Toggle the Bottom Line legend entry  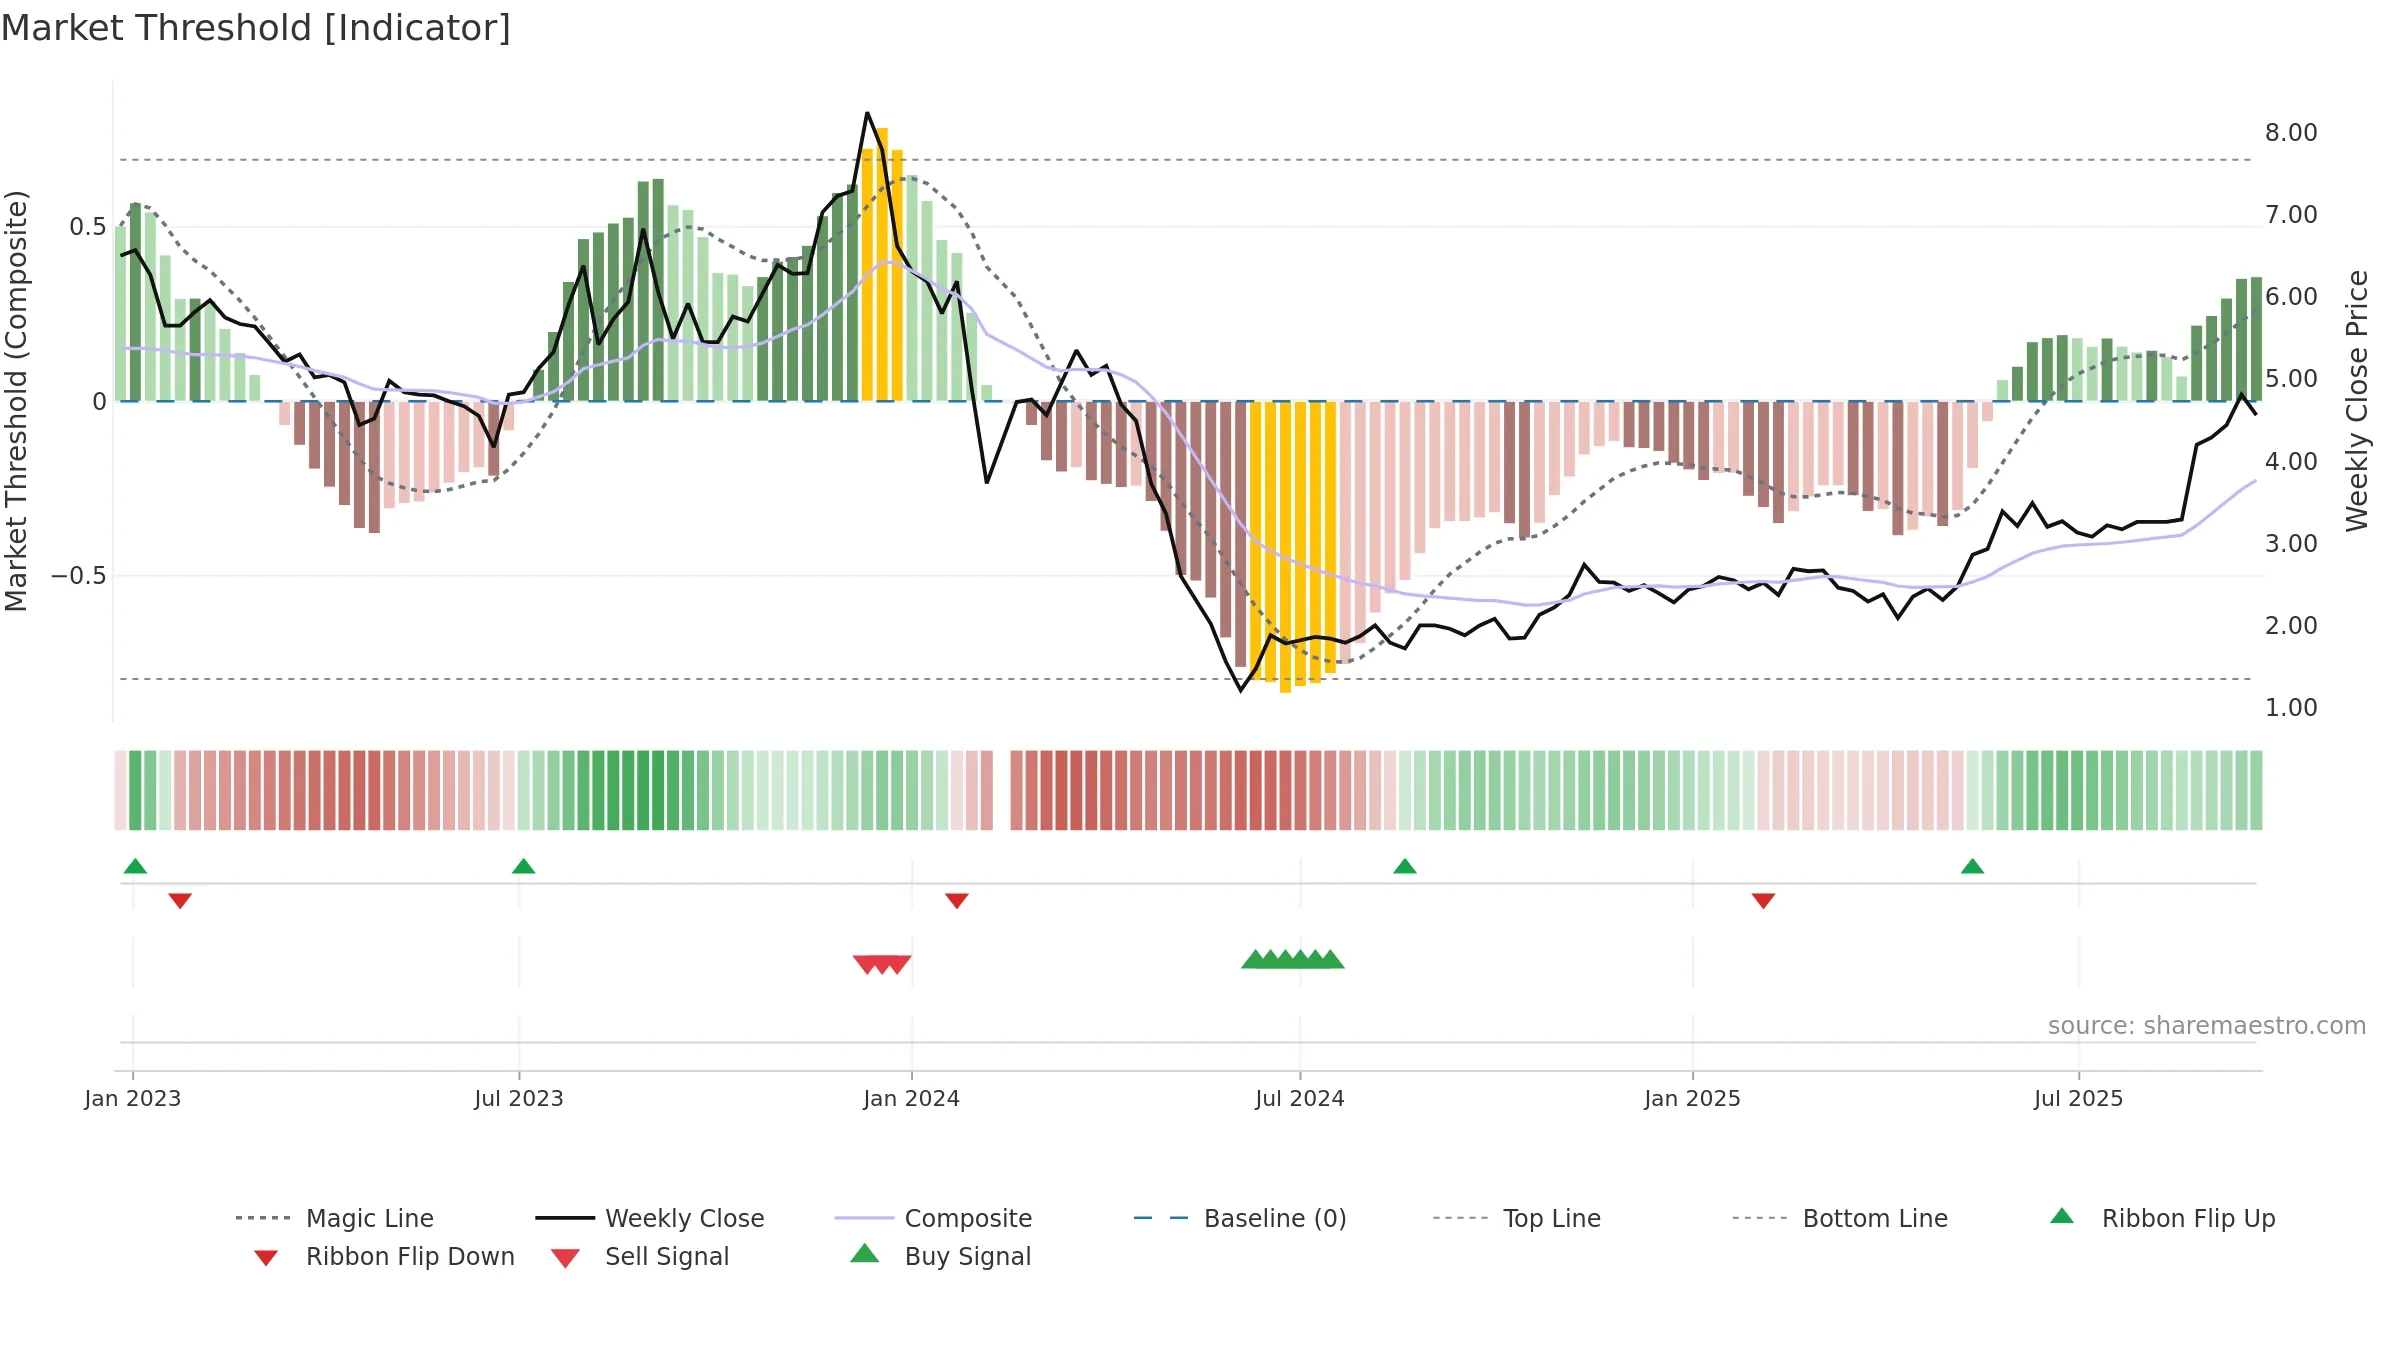point(1840,1218)
